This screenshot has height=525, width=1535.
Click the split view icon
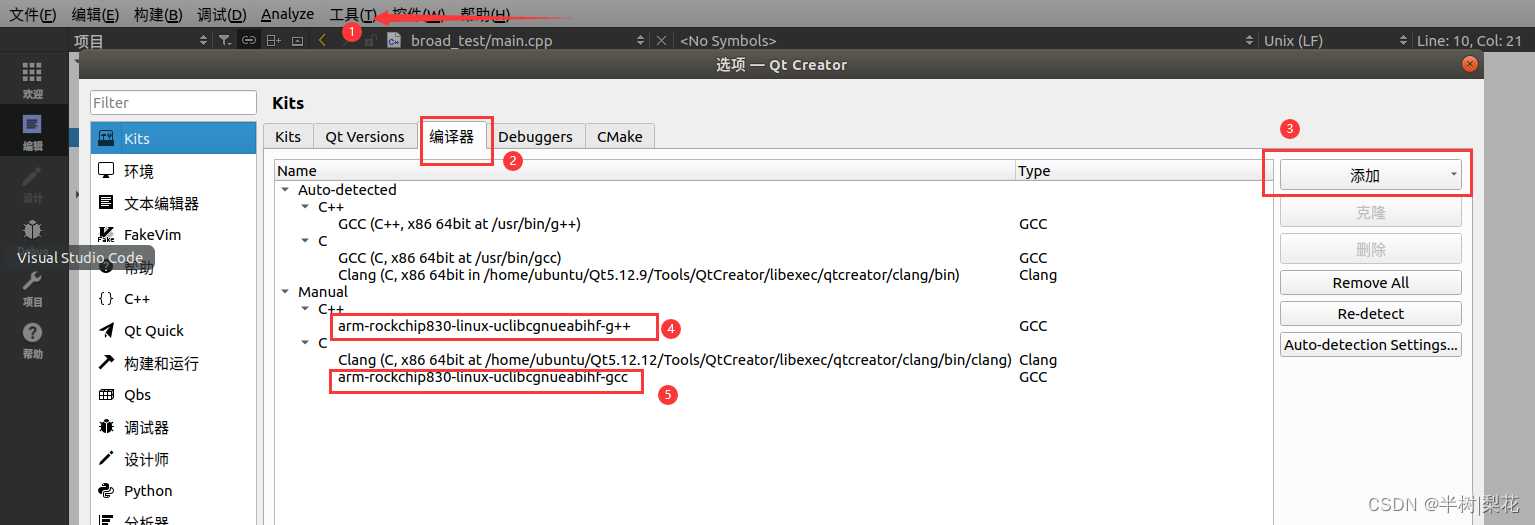[273, 40]
